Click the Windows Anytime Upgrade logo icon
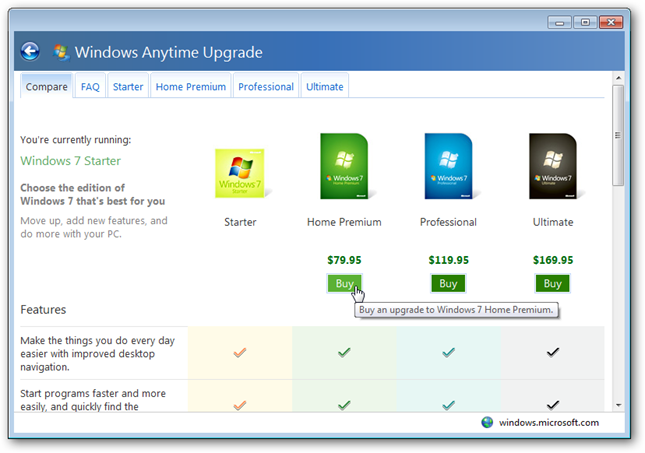Viewport: 645px width, 453px height. pos(61,52)
